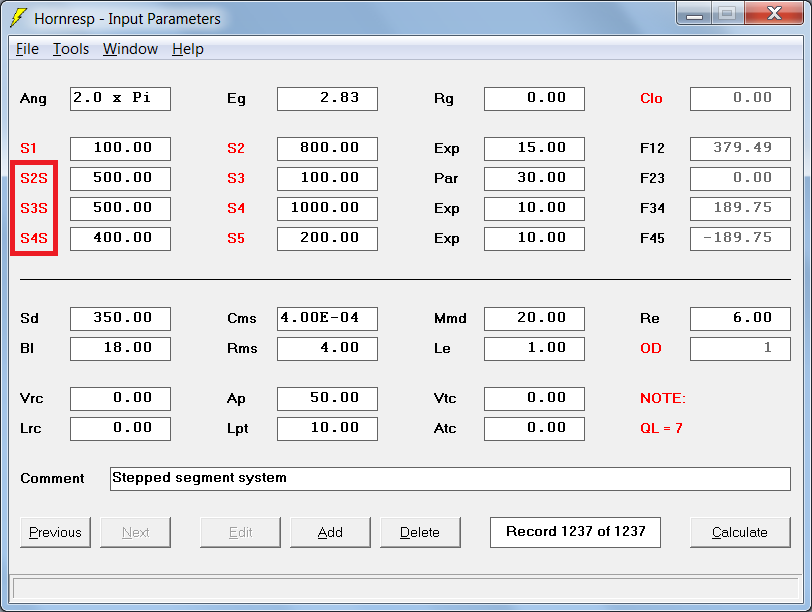Close the Hornresp window

pyautogui.click(x=774, y=13)
